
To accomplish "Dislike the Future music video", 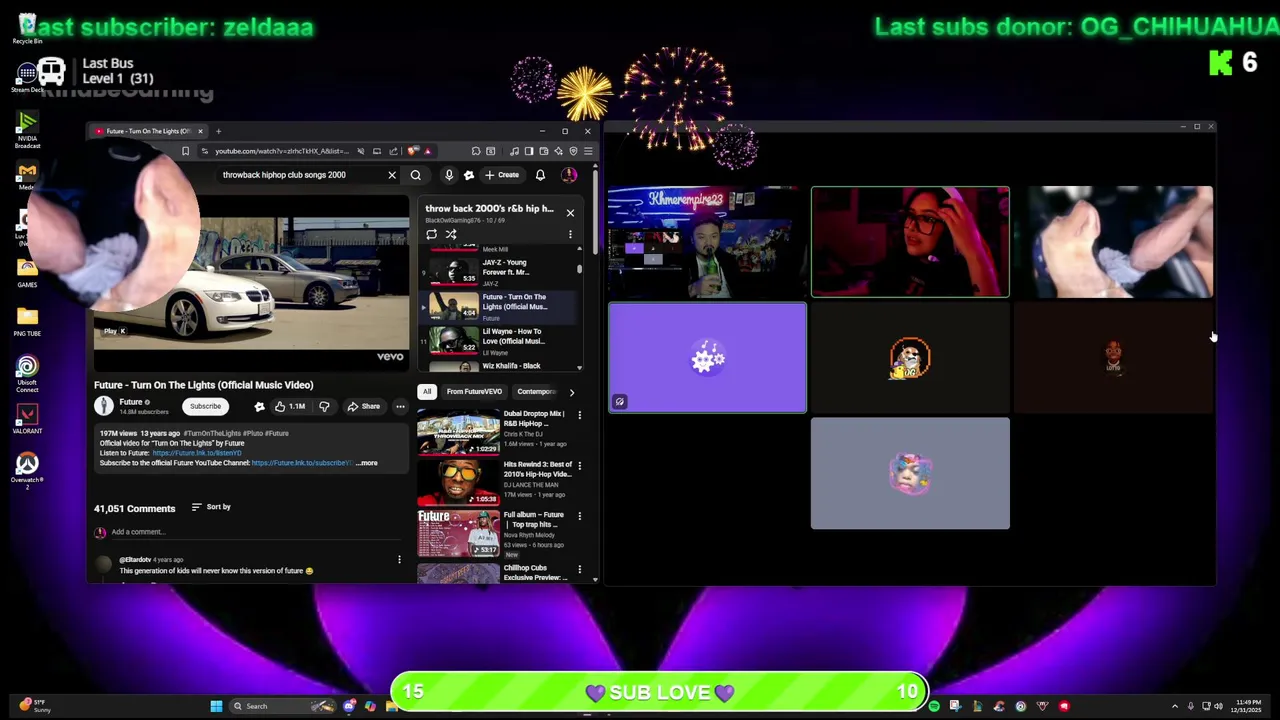I will [x=324, y=406].
